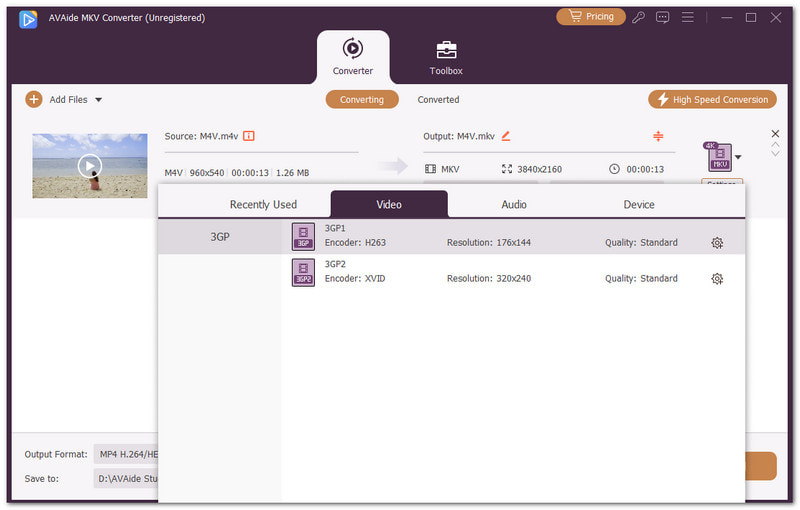The height and width of the screenshot is (510, 800).
Task: Show source info icon next to M4V.m4v
Action: [248, 136]
